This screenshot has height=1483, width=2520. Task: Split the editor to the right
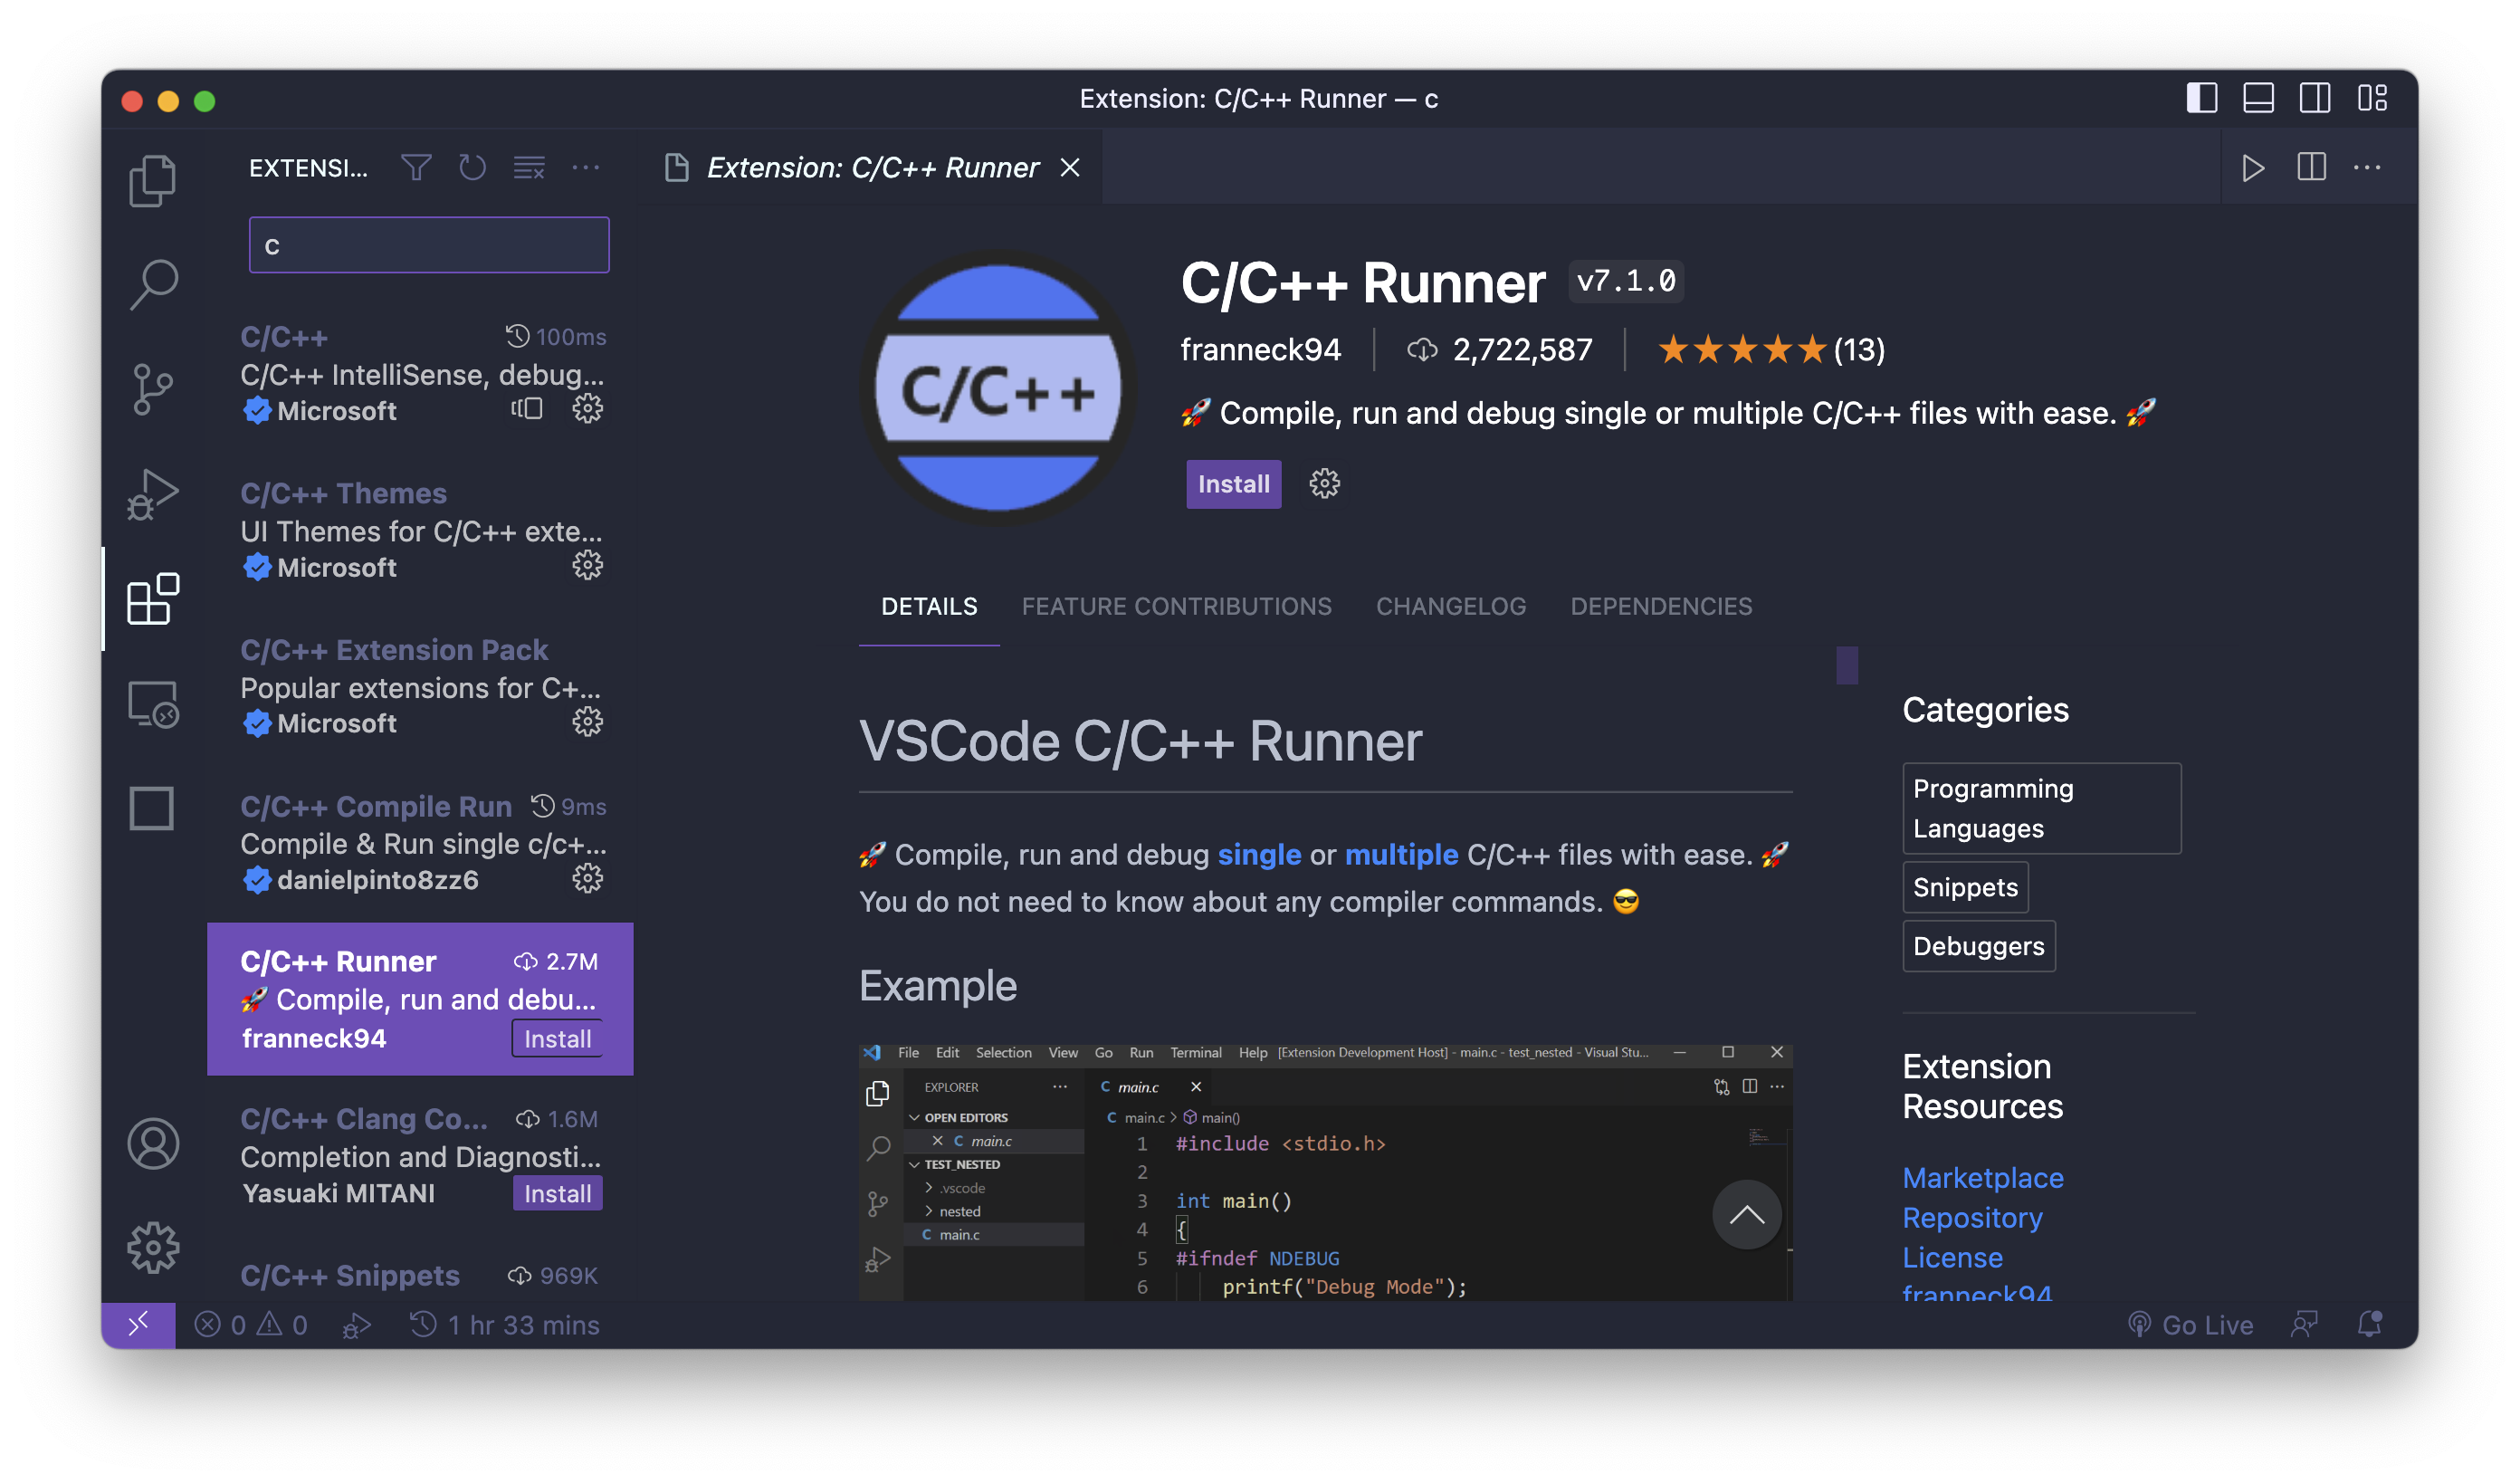(2311, 167)
